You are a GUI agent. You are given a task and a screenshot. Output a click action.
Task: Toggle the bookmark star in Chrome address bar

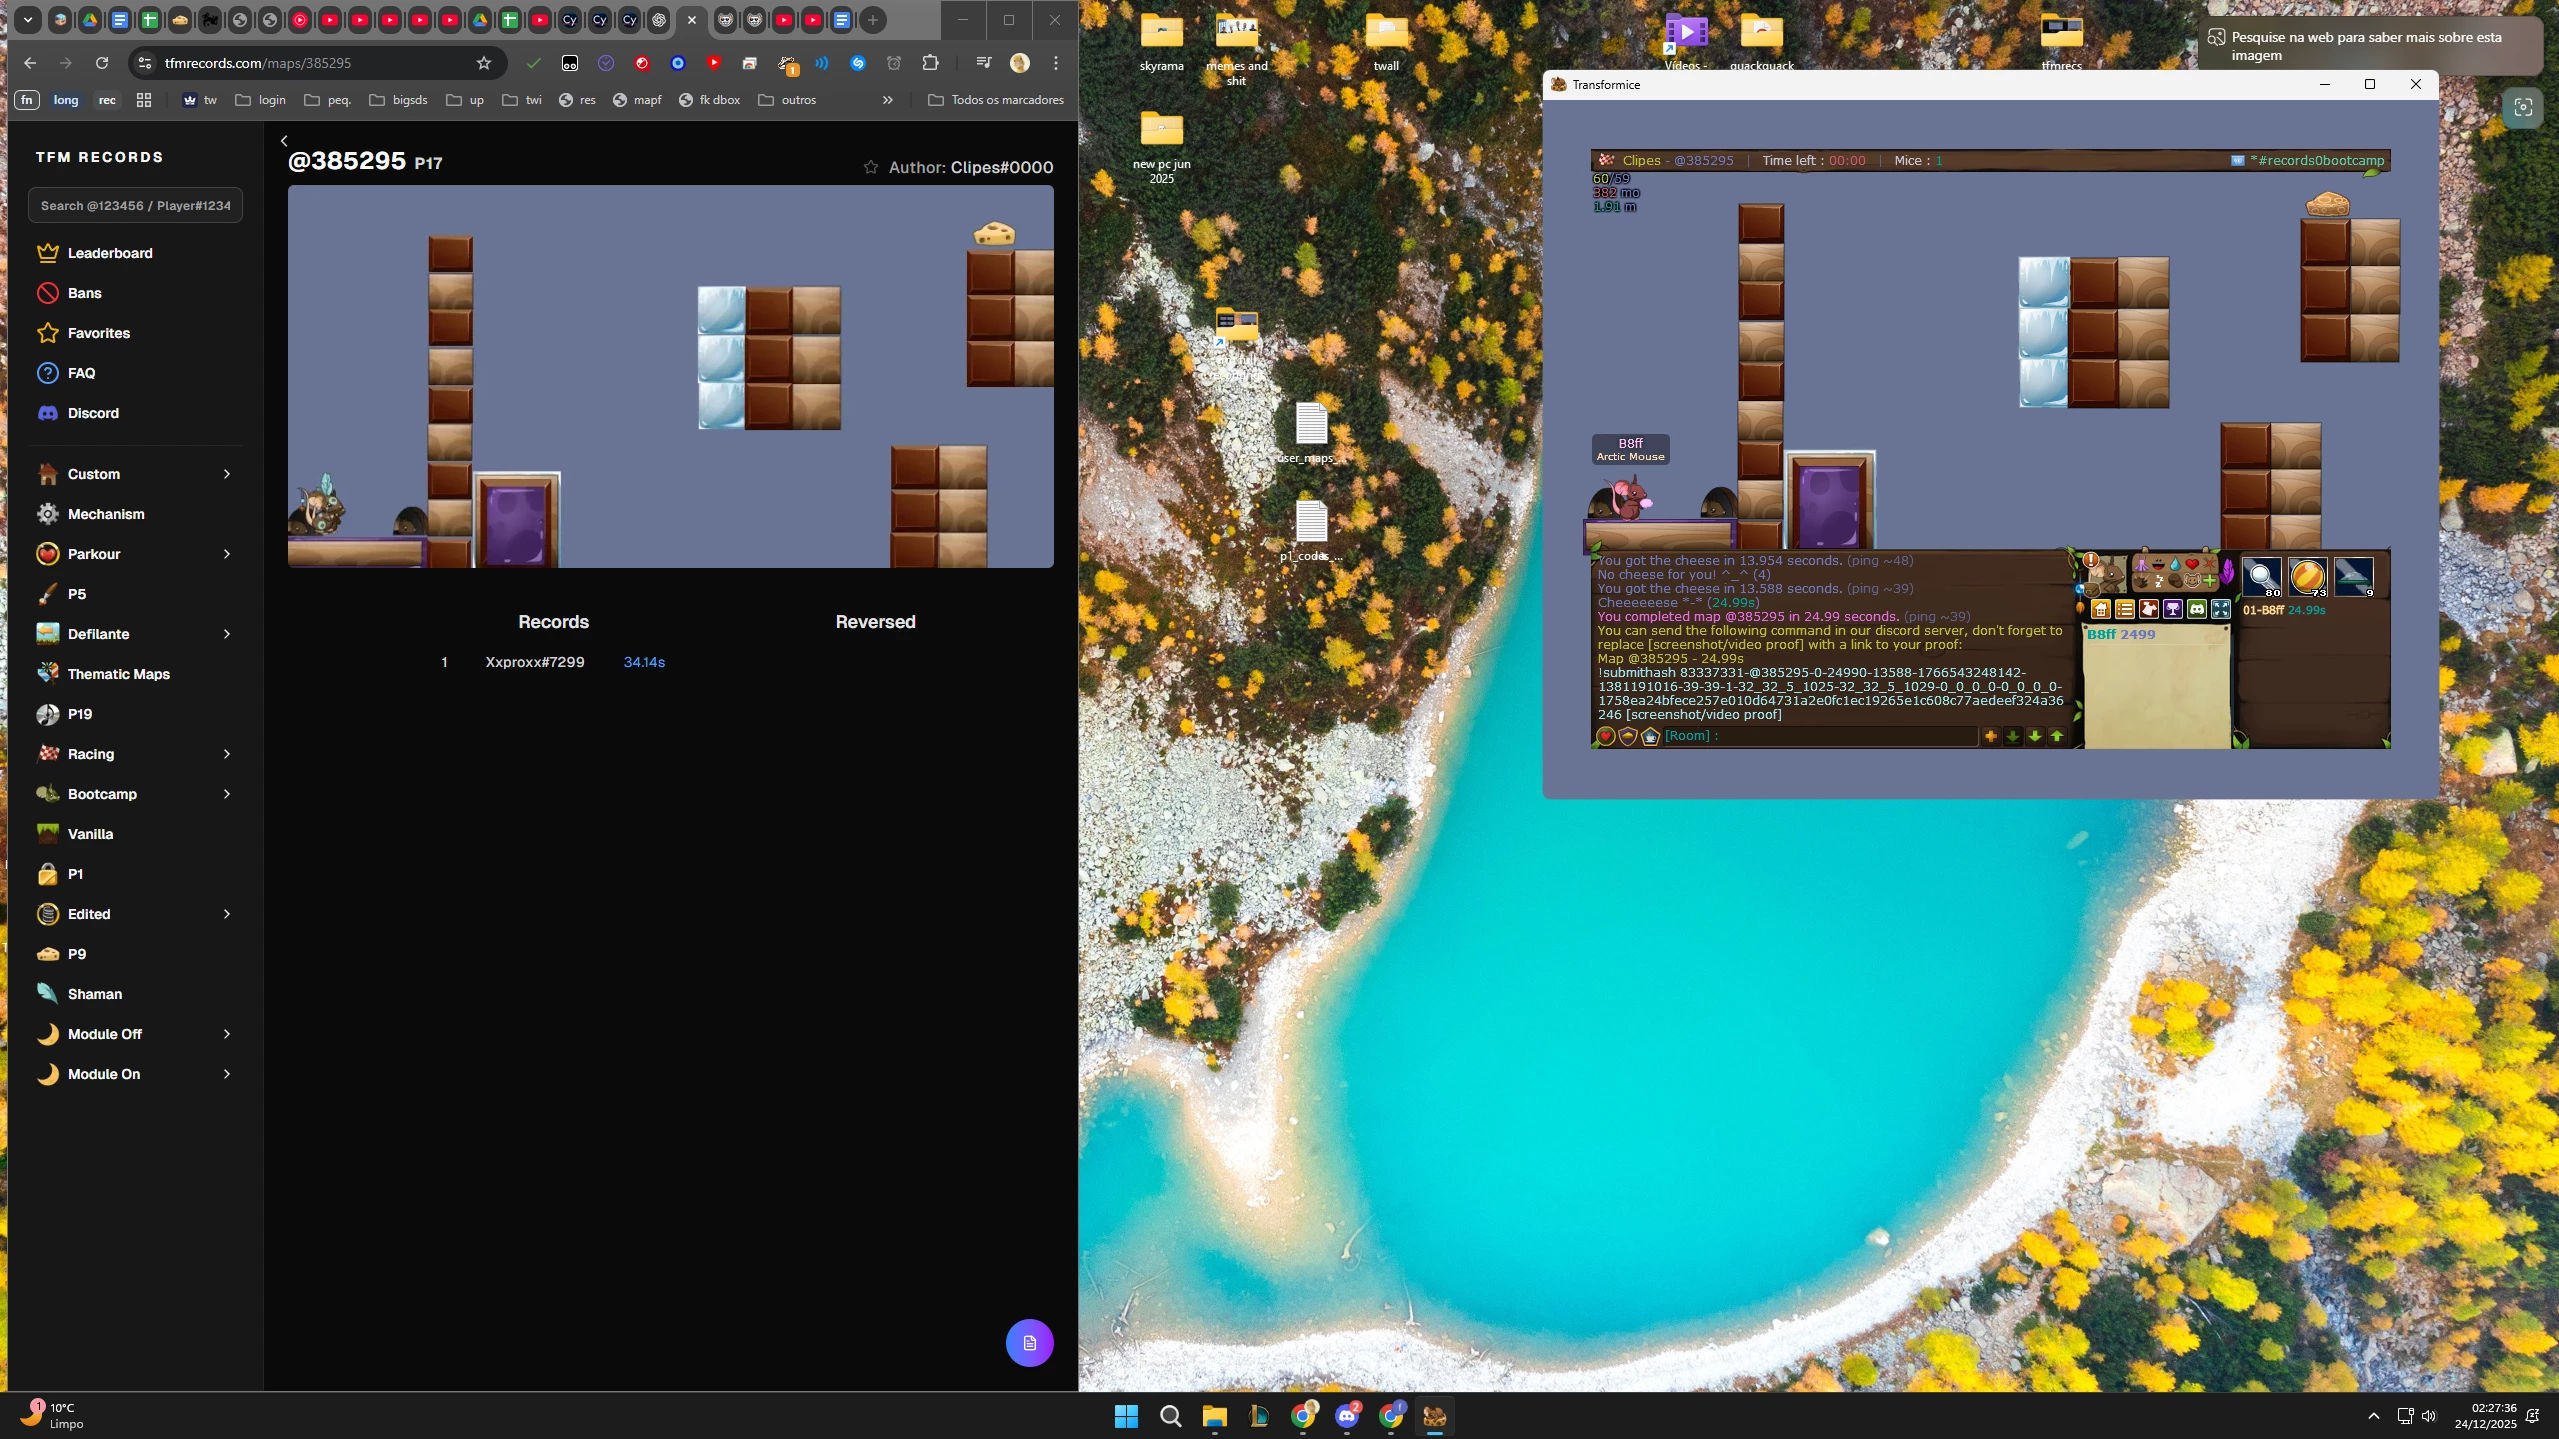click(x=484, y=63)
